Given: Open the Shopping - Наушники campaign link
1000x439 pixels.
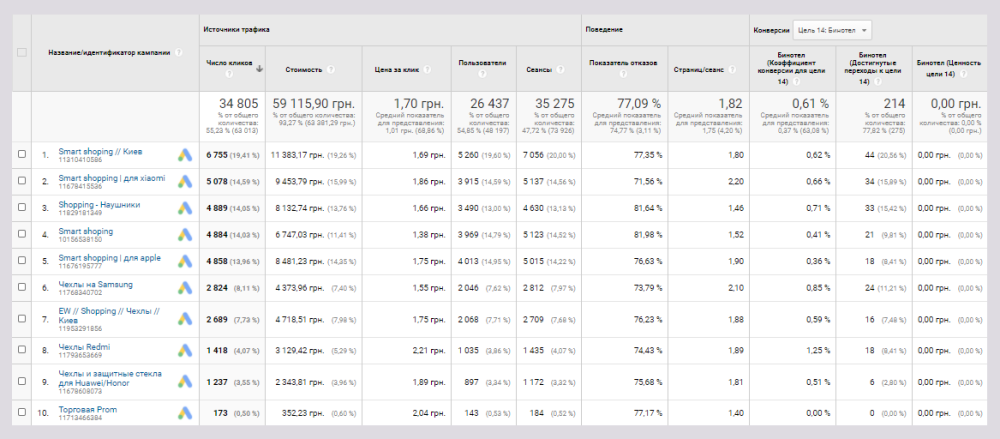Looking at the screenshot, I should 99,203.
